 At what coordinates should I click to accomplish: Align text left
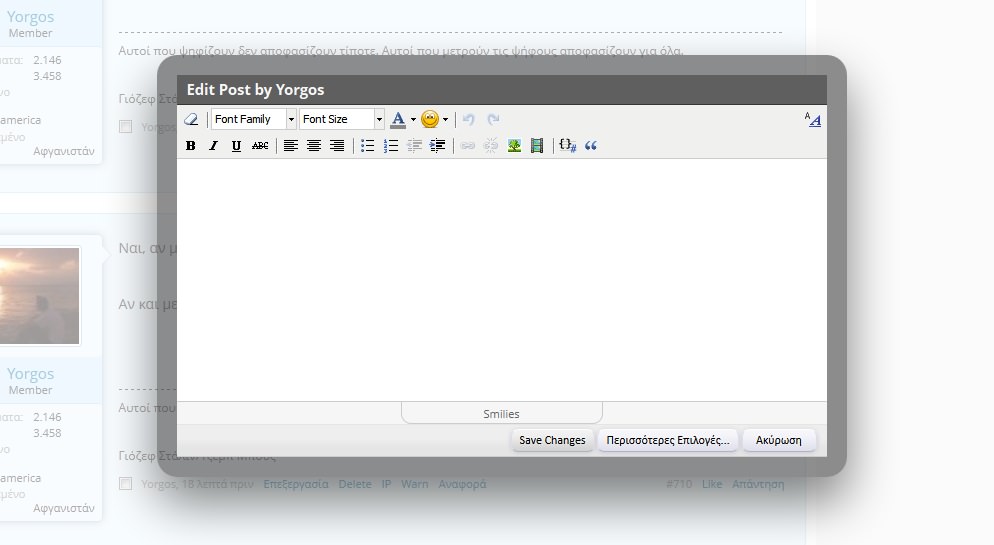290,146
